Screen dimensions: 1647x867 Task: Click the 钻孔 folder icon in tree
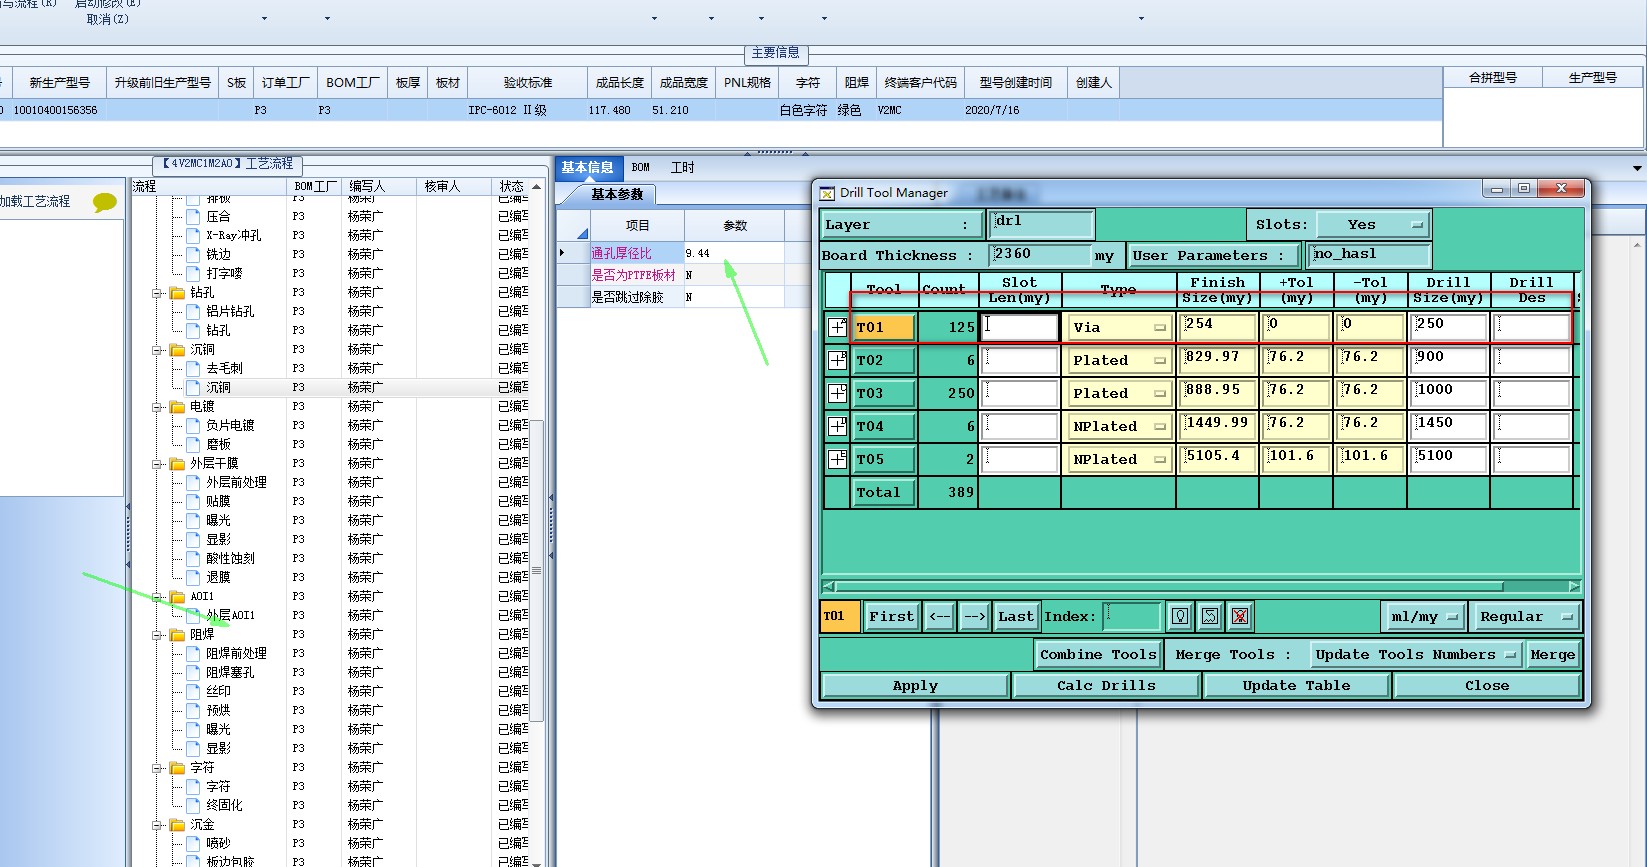(x=177, y=293)
